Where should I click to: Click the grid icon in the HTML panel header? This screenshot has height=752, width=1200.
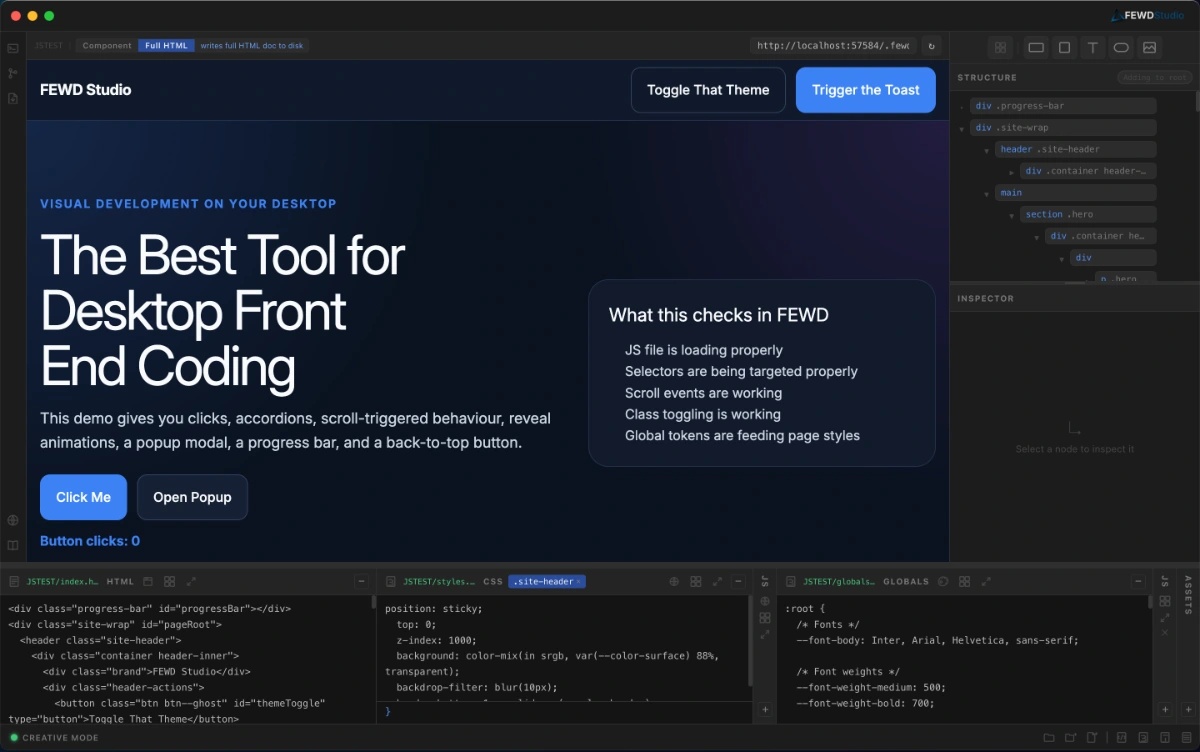[170, 581]
